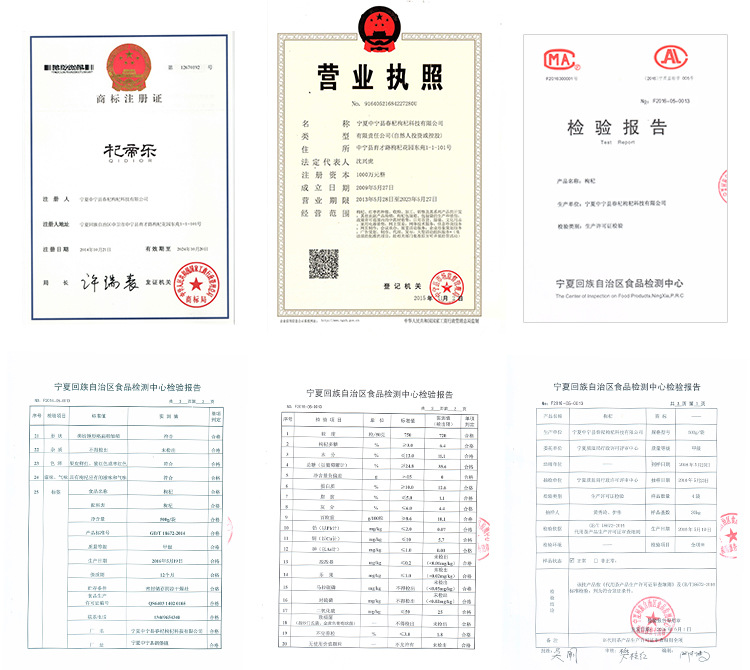Click the 登记机关 label on license

click(x=402, y=286)
